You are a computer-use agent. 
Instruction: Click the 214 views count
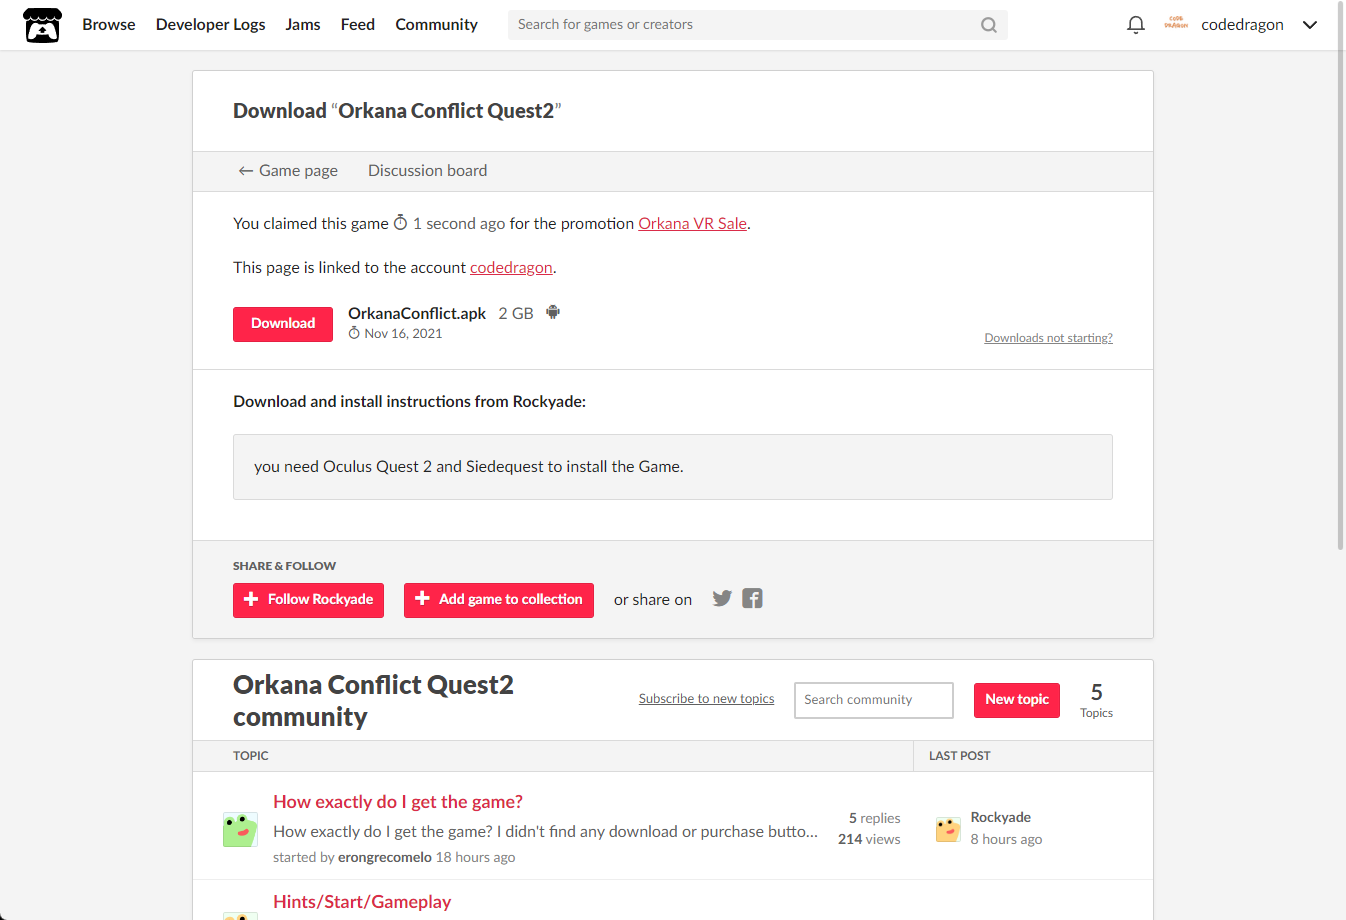[x=869, y=839]
